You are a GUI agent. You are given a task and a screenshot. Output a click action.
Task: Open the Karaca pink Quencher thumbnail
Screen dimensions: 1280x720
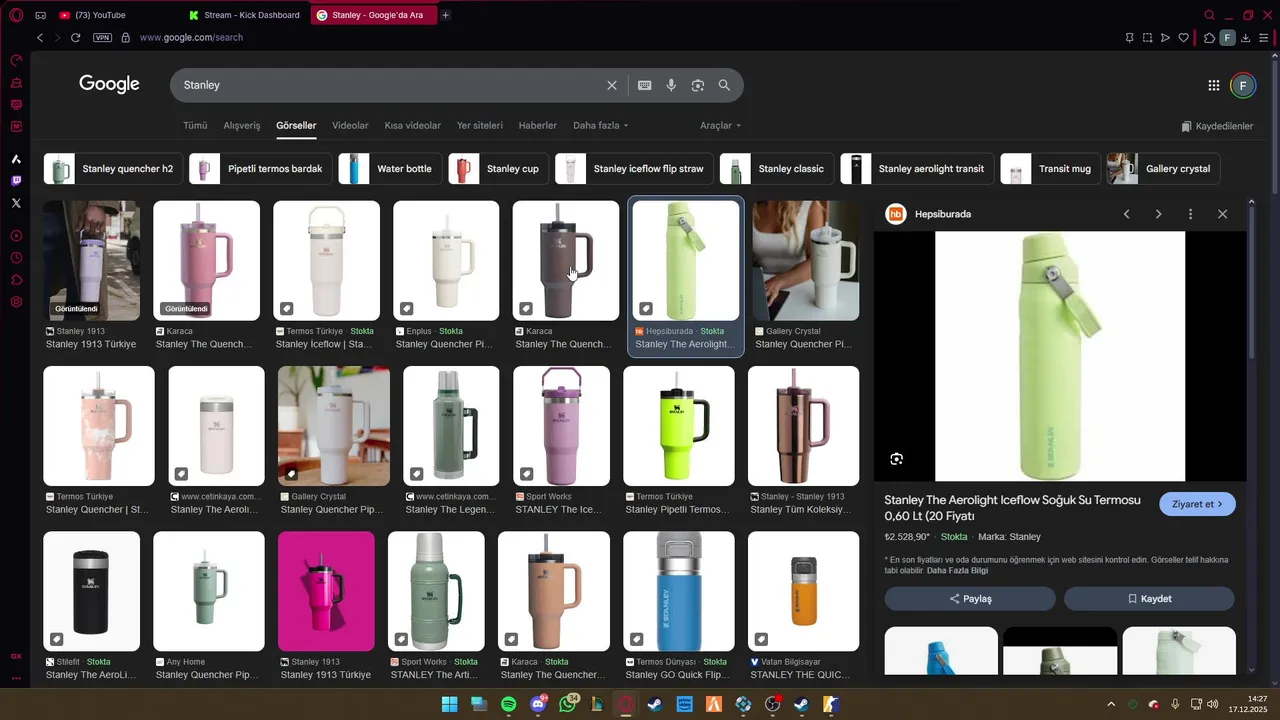pyautogui.click(x=206, y=261)
